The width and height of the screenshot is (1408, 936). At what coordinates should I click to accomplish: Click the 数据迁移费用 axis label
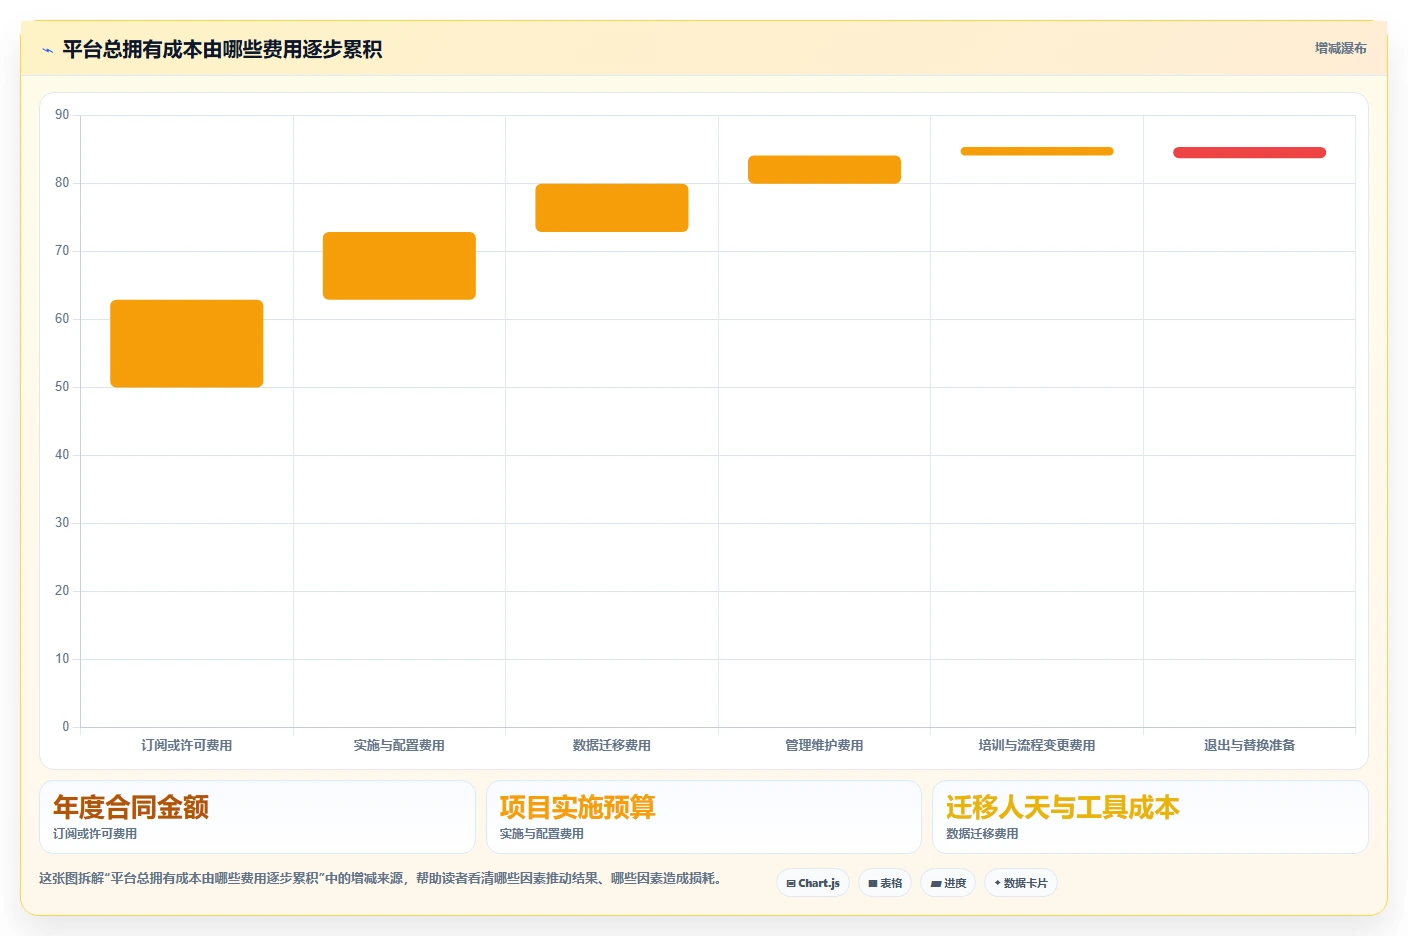coord(612,745)
